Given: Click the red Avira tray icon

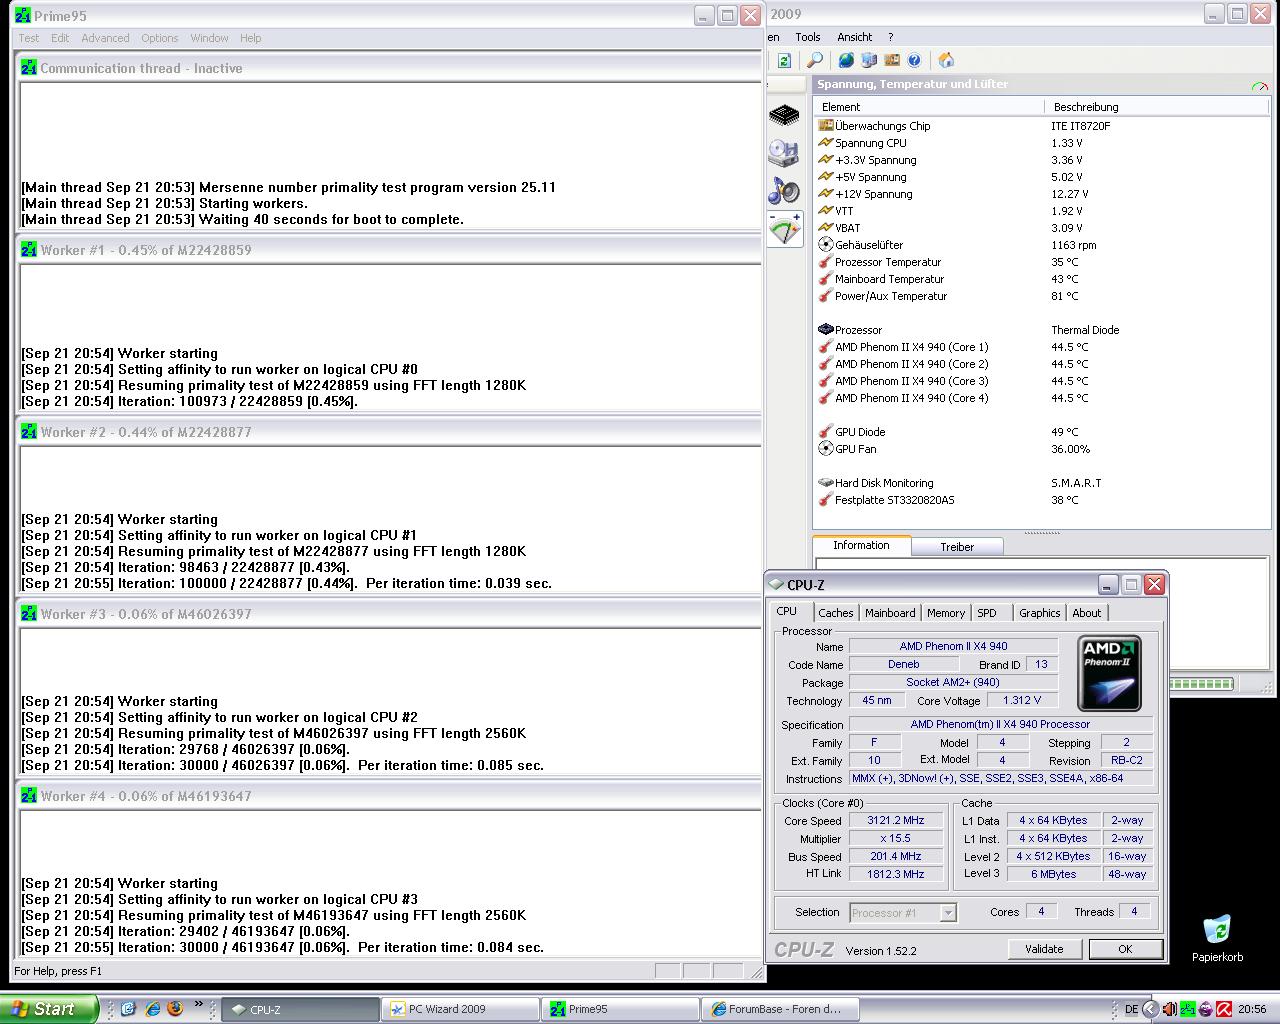Looking at the screenshot, I should [x=1223, y=1010].
